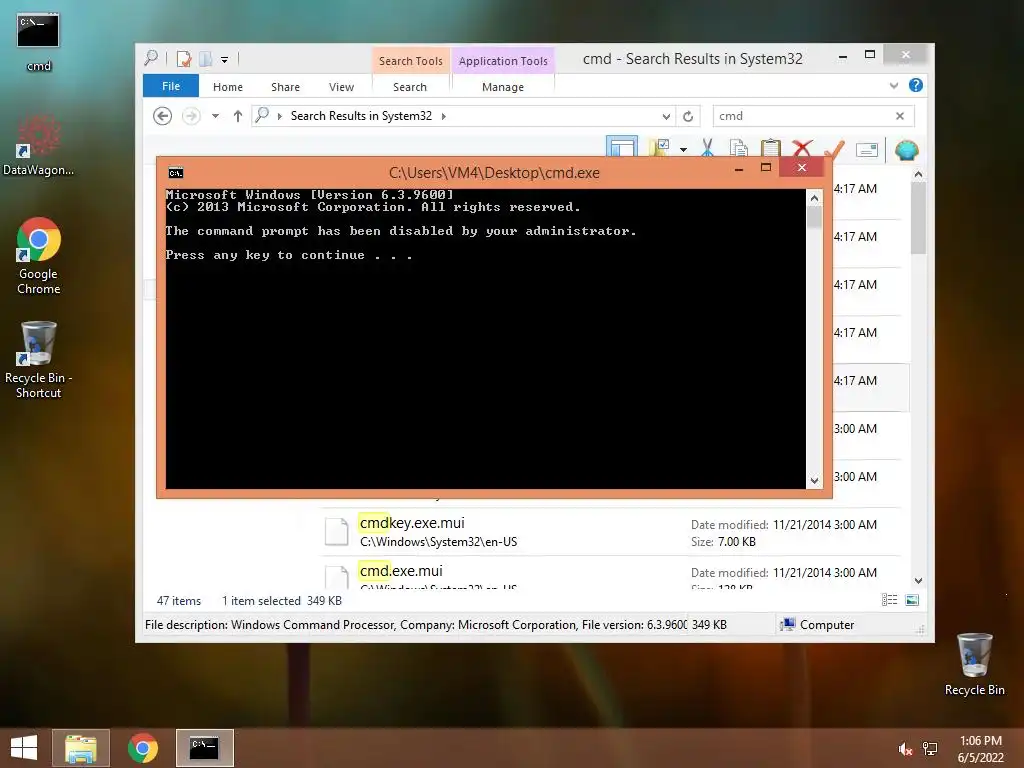The height and width of the screenshot is (768, 1024).
Task: Click the Copy toolbar icon
Action: tap(739, 148)
